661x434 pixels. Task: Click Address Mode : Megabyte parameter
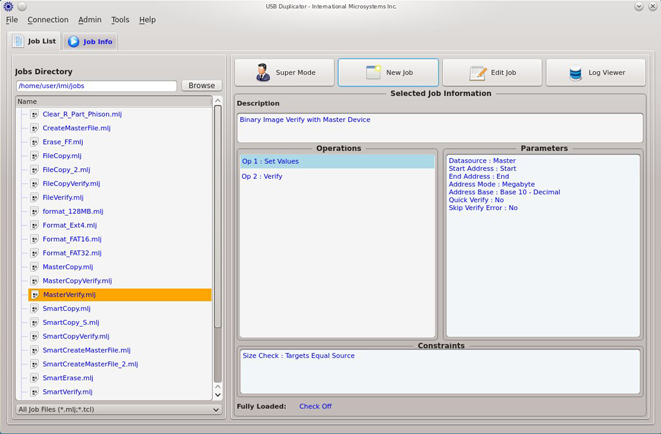[492, 184]
